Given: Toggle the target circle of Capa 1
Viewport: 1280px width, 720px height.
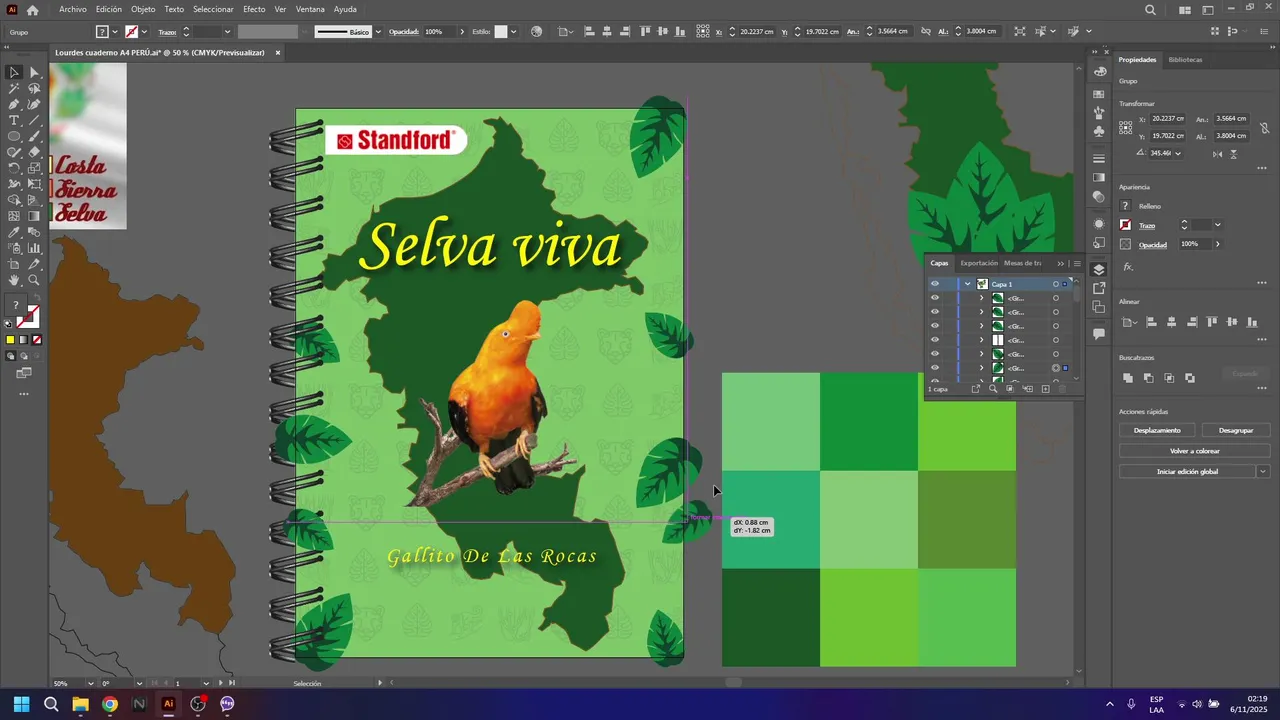Looking at the screenshot, I should point(1056,284).
